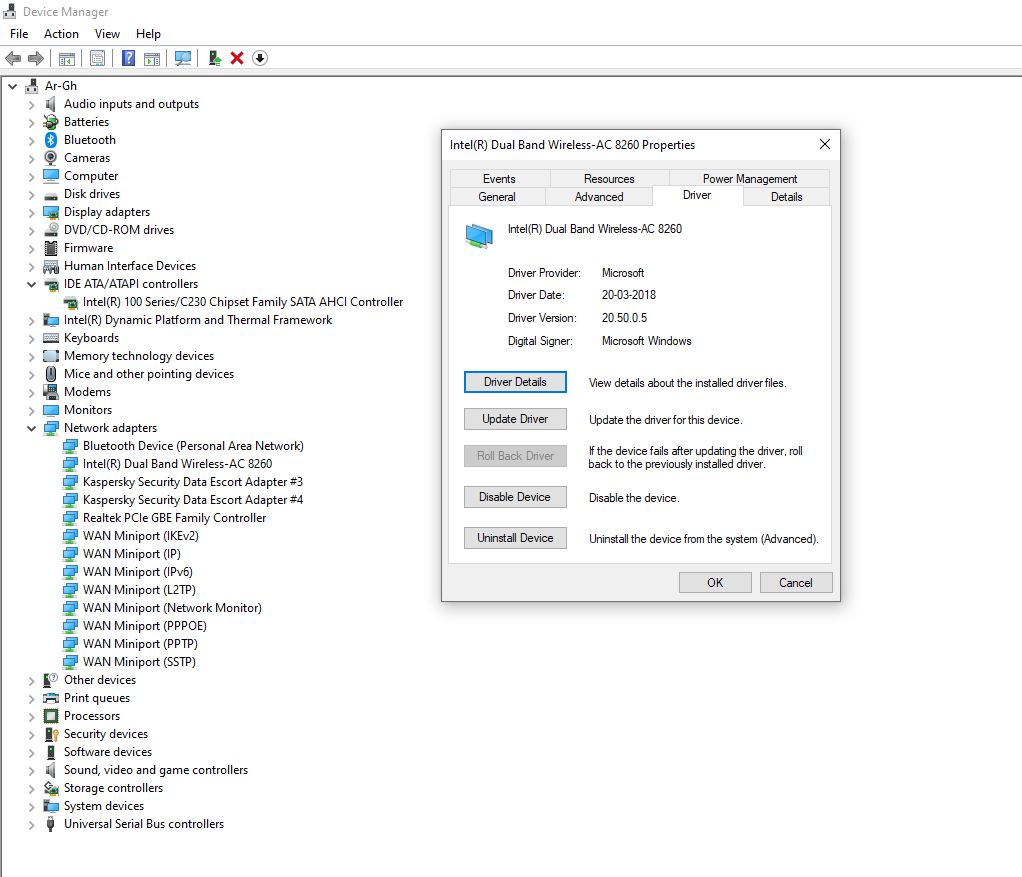
Task: Click the Monitors category icon
Action: pyautogui.click(x=51, y=410)
